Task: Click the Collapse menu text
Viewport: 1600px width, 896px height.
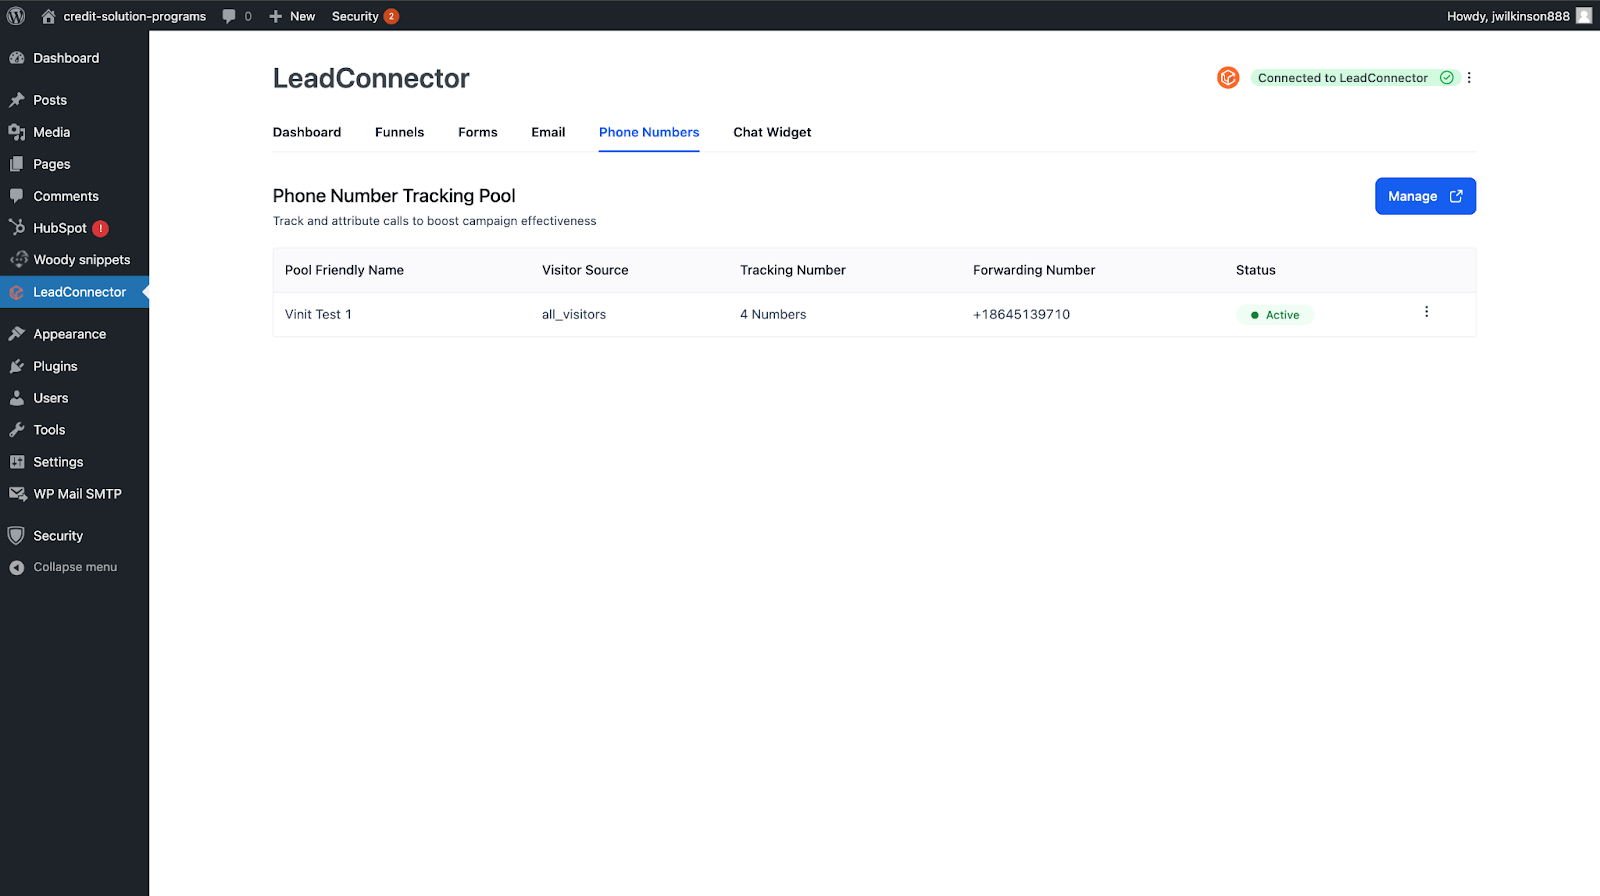Action: (x=75, y=567)
